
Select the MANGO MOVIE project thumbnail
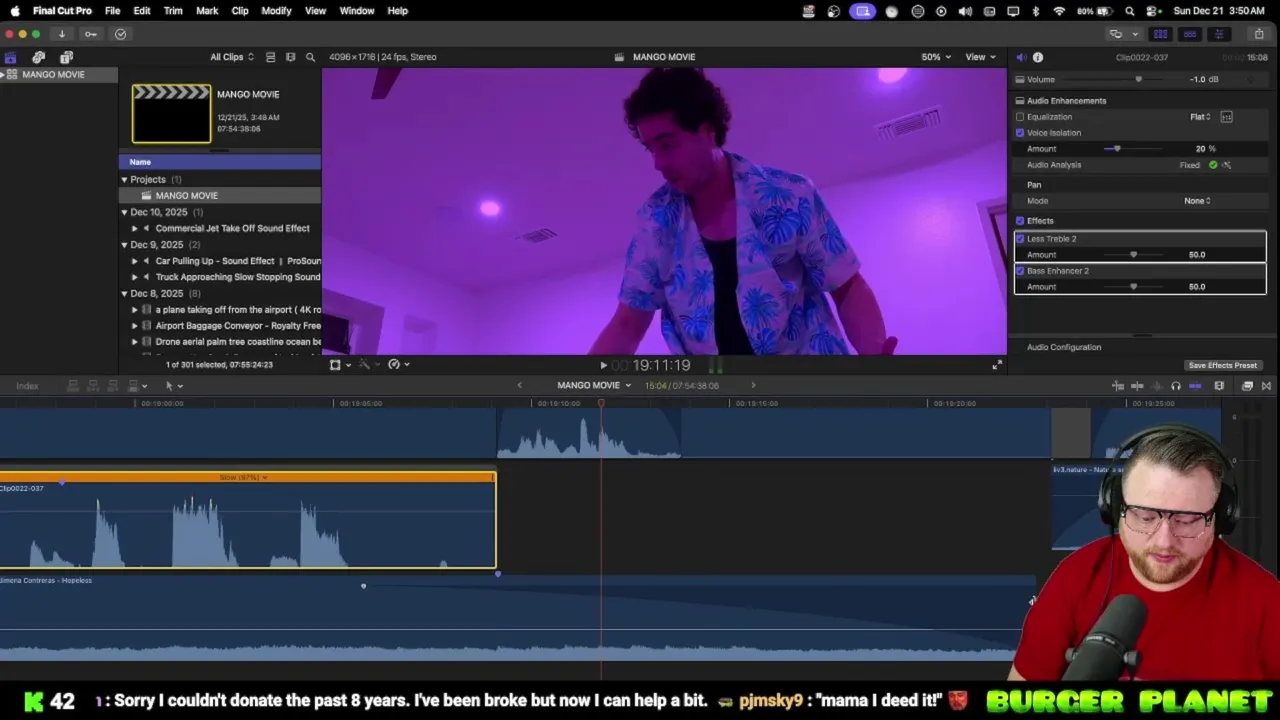172,114
